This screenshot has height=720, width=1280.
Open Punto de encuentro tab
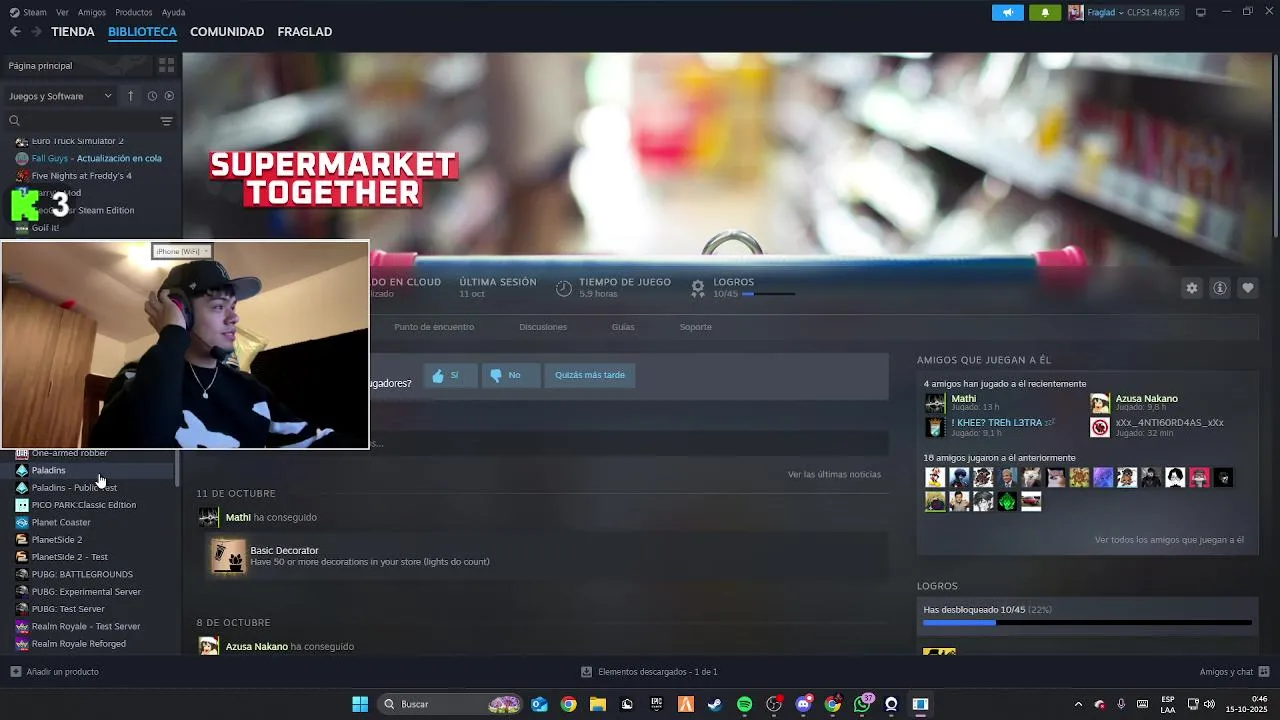(x=434, y=327)
